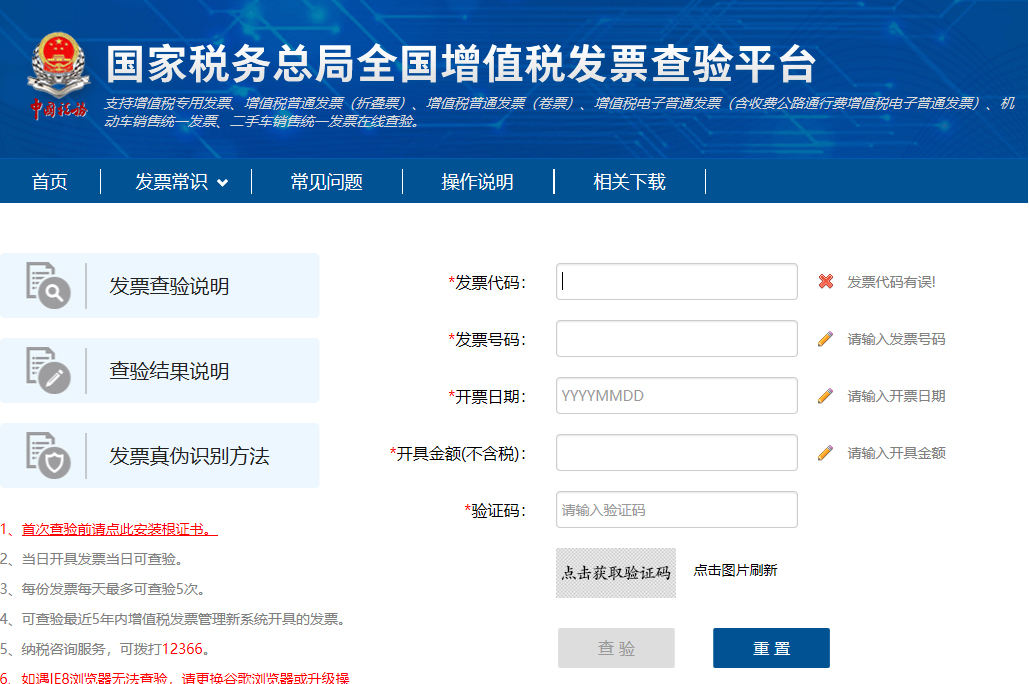This screenshot has width=1029, height=684.
Task: Focus the 发票代码 input field
Action: (677, 282)
